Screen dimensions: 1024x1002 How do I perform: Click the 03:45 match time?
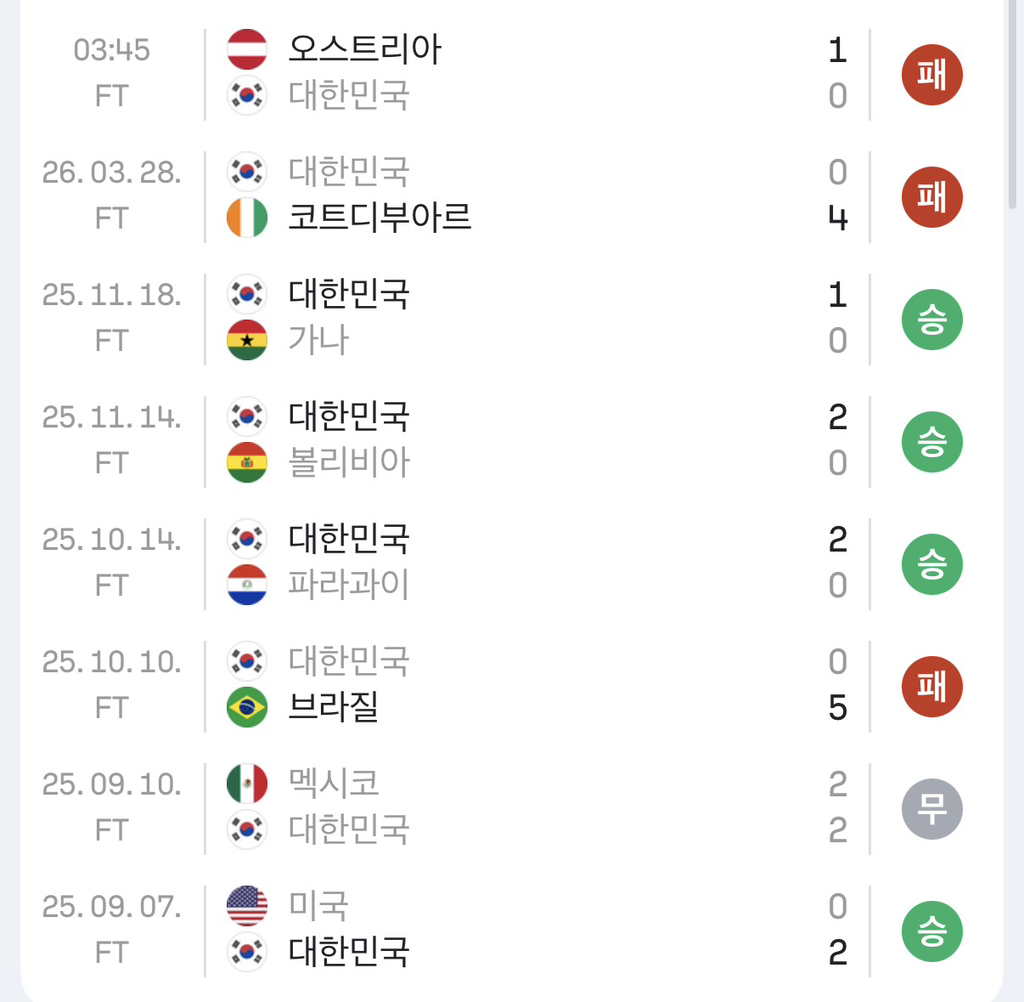pos(112,50)
